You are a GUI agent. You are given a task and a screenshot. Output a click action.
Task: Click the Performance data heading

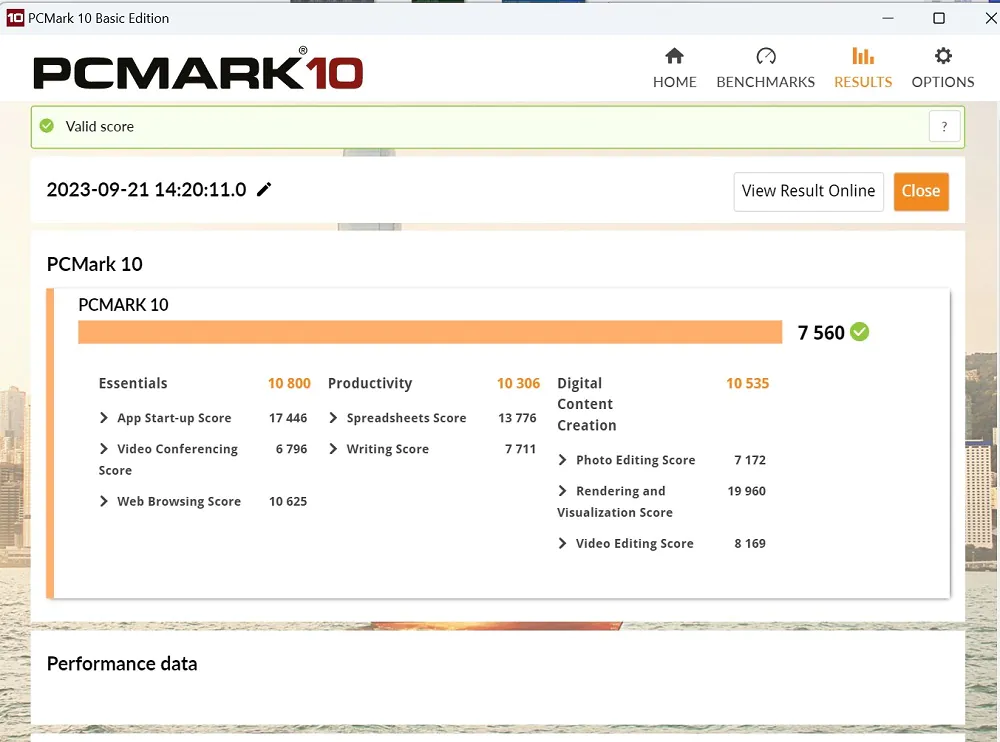point(122,664)
